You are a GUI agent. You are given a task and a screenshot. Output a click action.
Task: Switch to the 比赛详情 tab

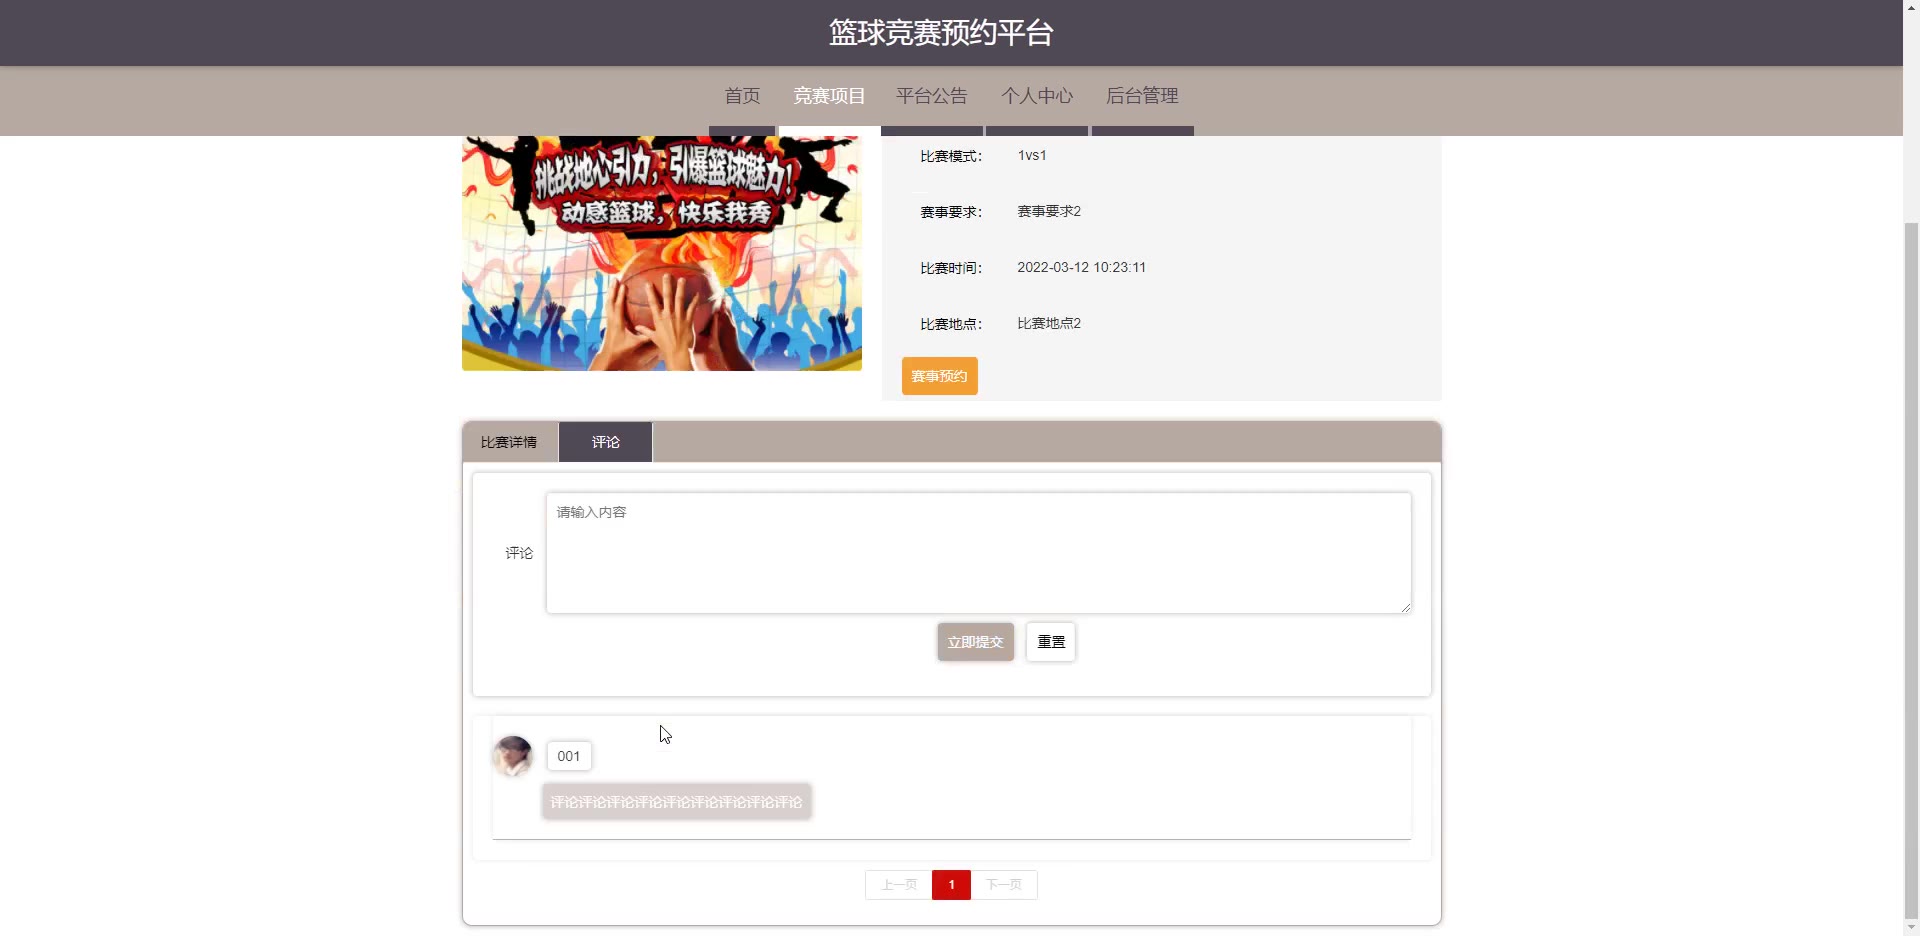(509, 442)
